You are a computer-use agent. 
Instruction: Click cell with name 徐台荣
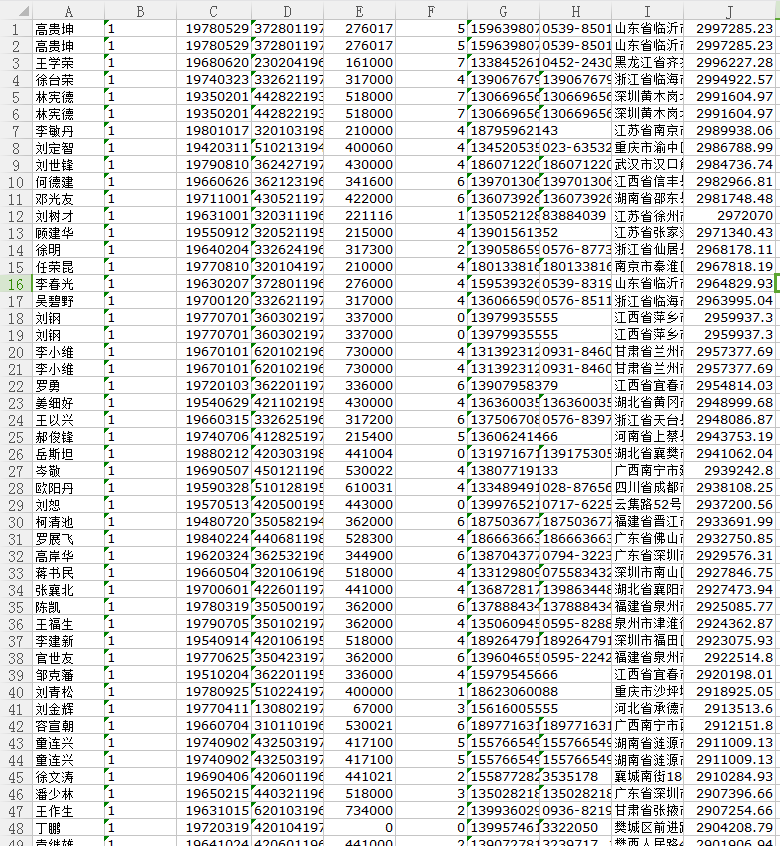(x=68, y=80)
